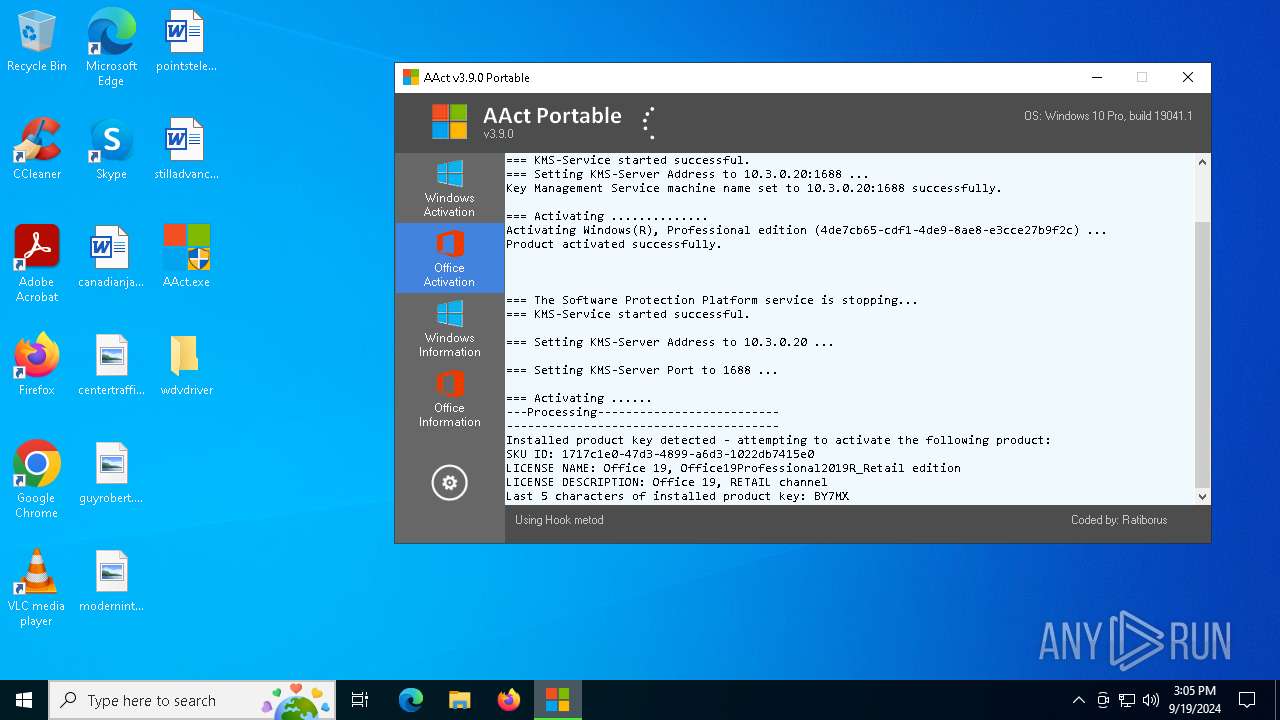
Task: Open modernint image file on desktop
Action: pyautogui.click(x=111, y=582)
